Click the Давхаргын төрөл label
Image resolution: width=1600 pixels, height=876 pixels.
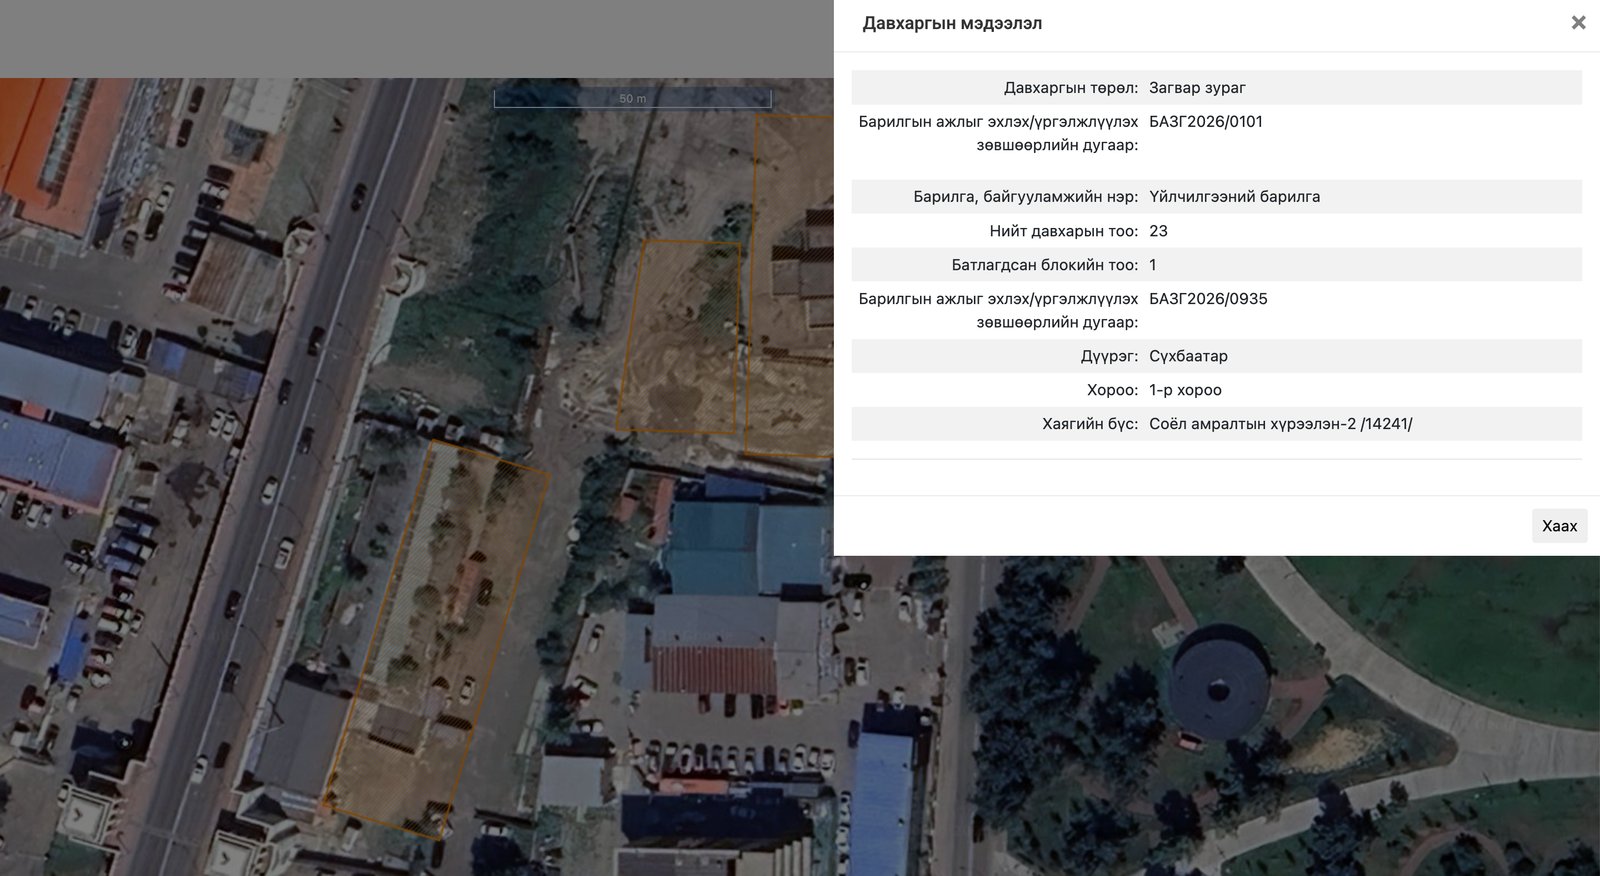coord(1071,88)
